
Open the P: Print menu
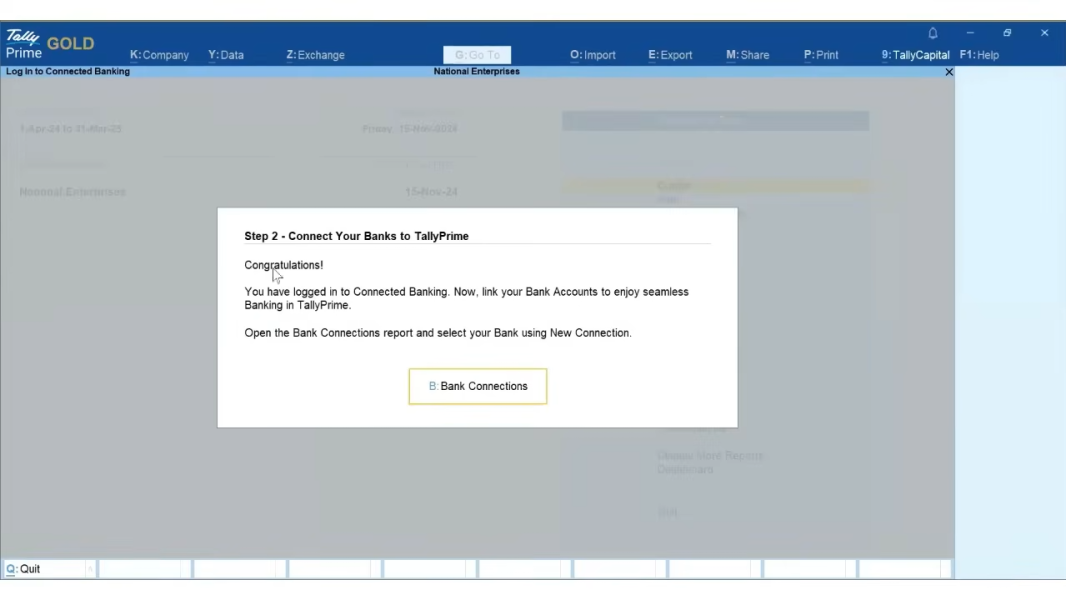click(821, 55)
